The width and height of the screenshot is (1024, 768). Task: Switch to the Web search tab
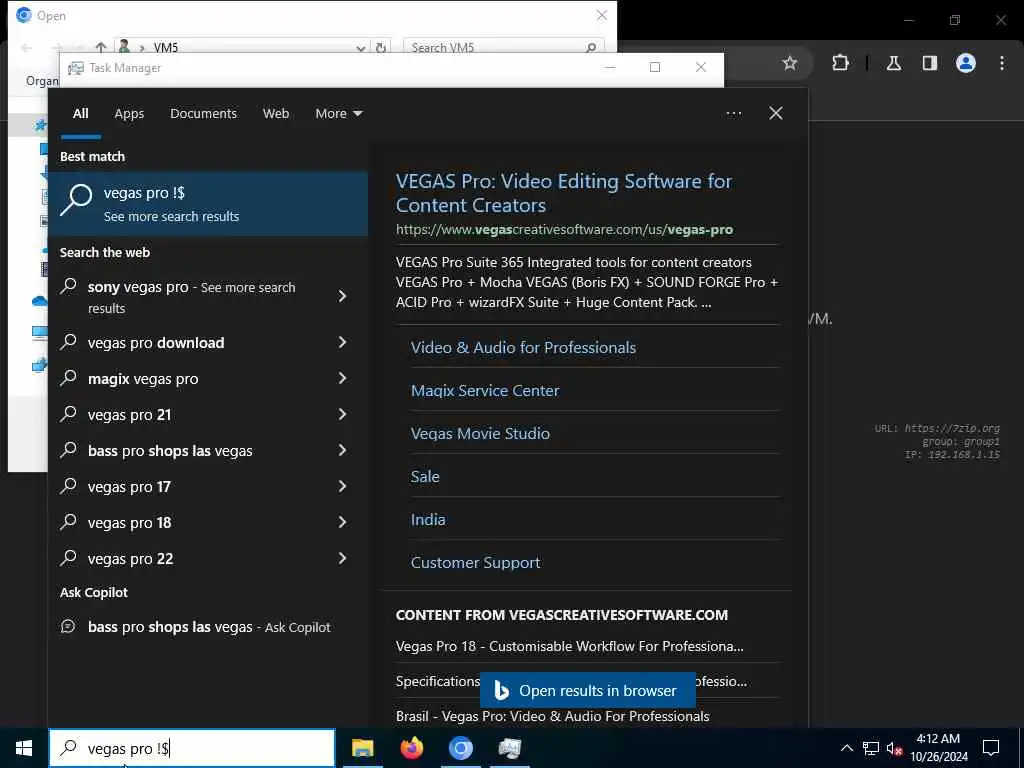(x=276, y=114)
